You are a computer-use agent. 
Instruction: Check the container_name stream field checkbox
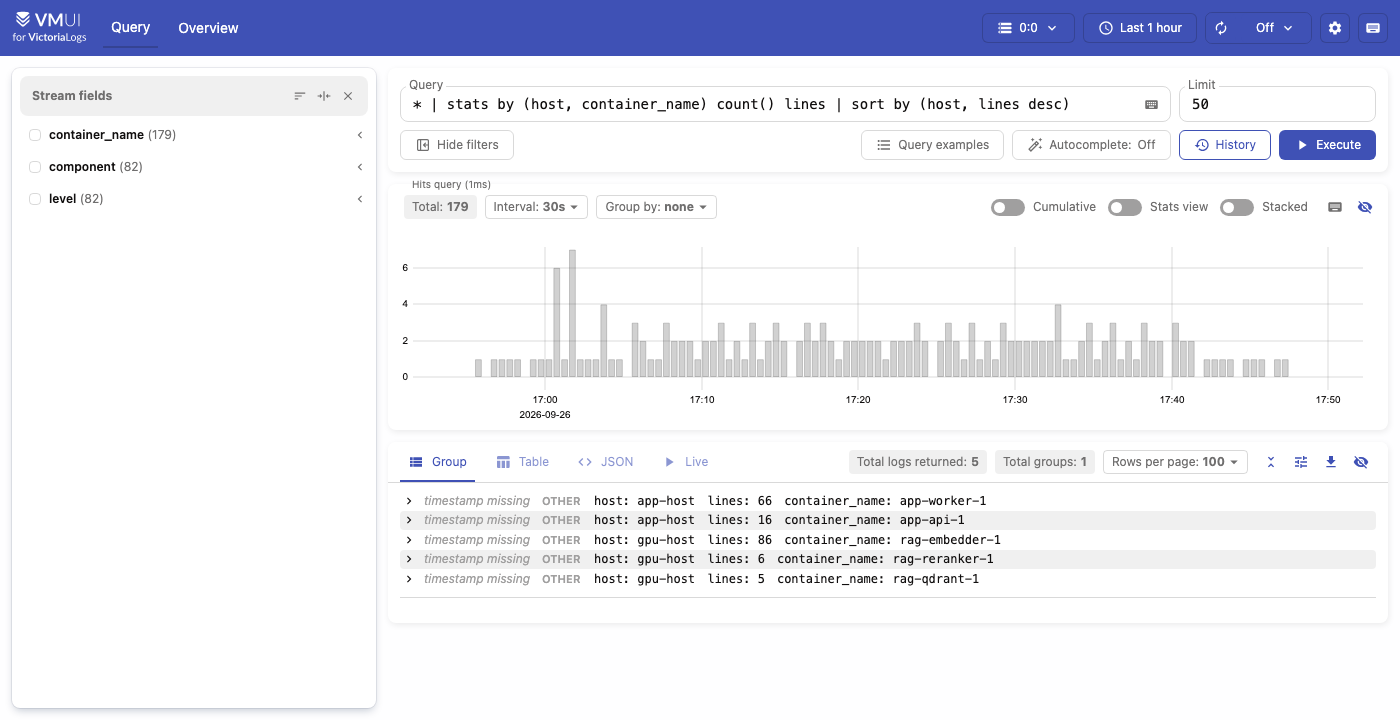35,135
